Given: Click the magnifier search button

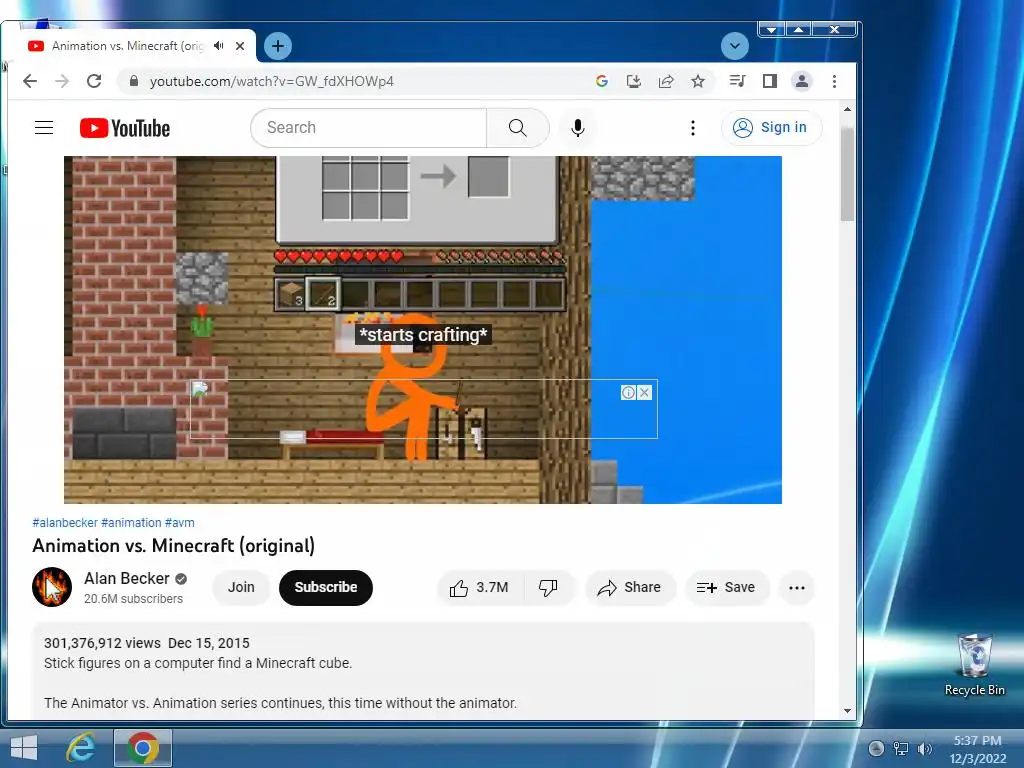Looking at the screenshot, I should tap(517, 127).
